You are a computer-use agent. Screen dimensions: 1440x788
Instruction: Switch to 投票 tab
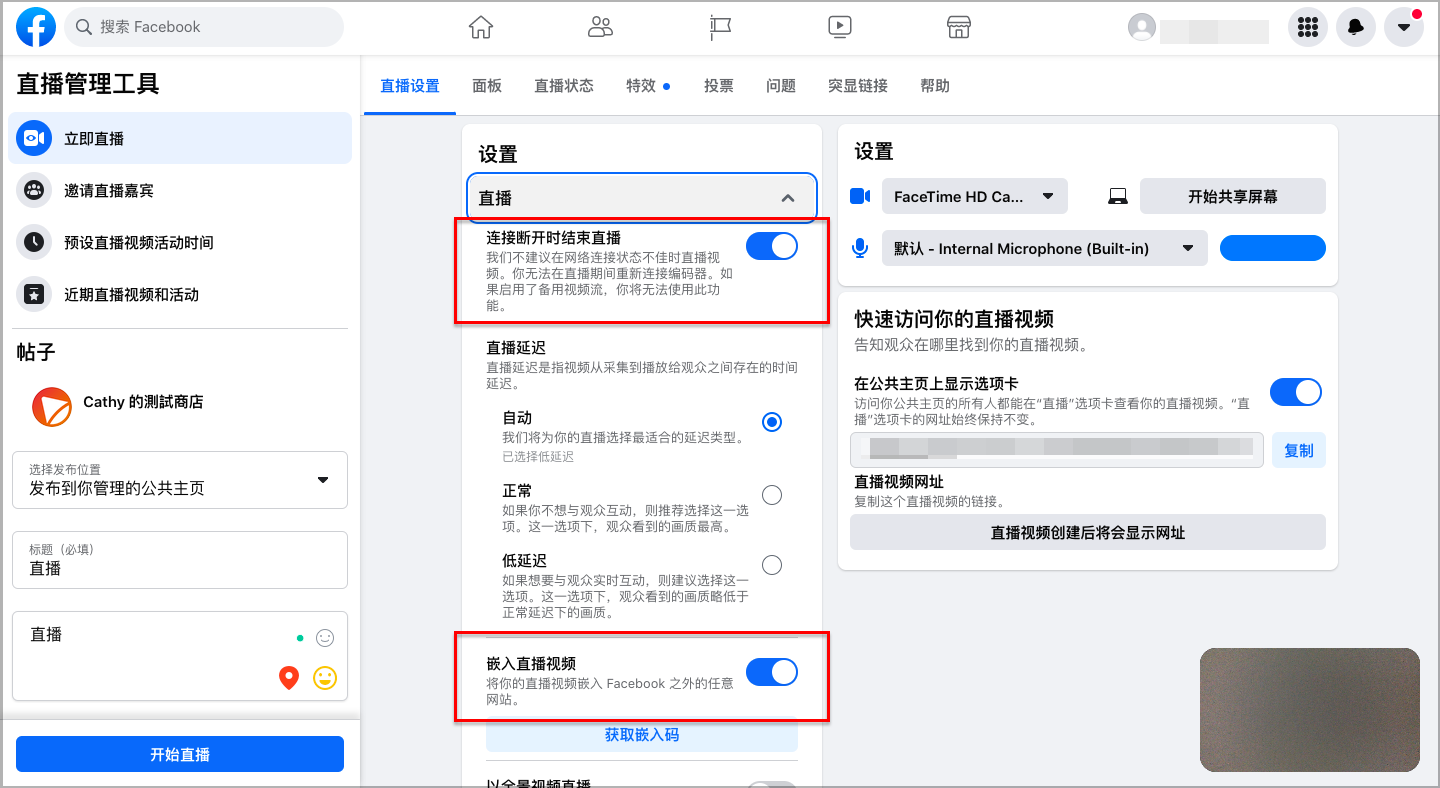tap(719, 86)
